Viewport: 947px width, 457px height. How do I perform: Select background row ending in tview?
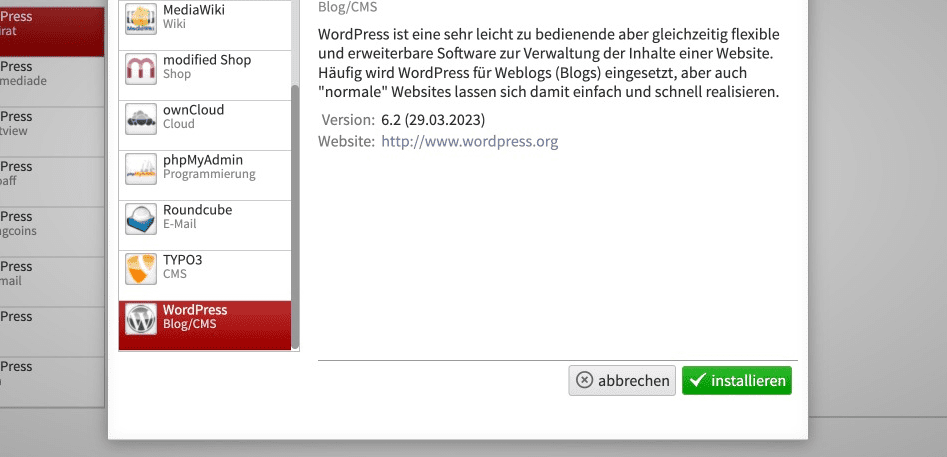coord(52,132)
